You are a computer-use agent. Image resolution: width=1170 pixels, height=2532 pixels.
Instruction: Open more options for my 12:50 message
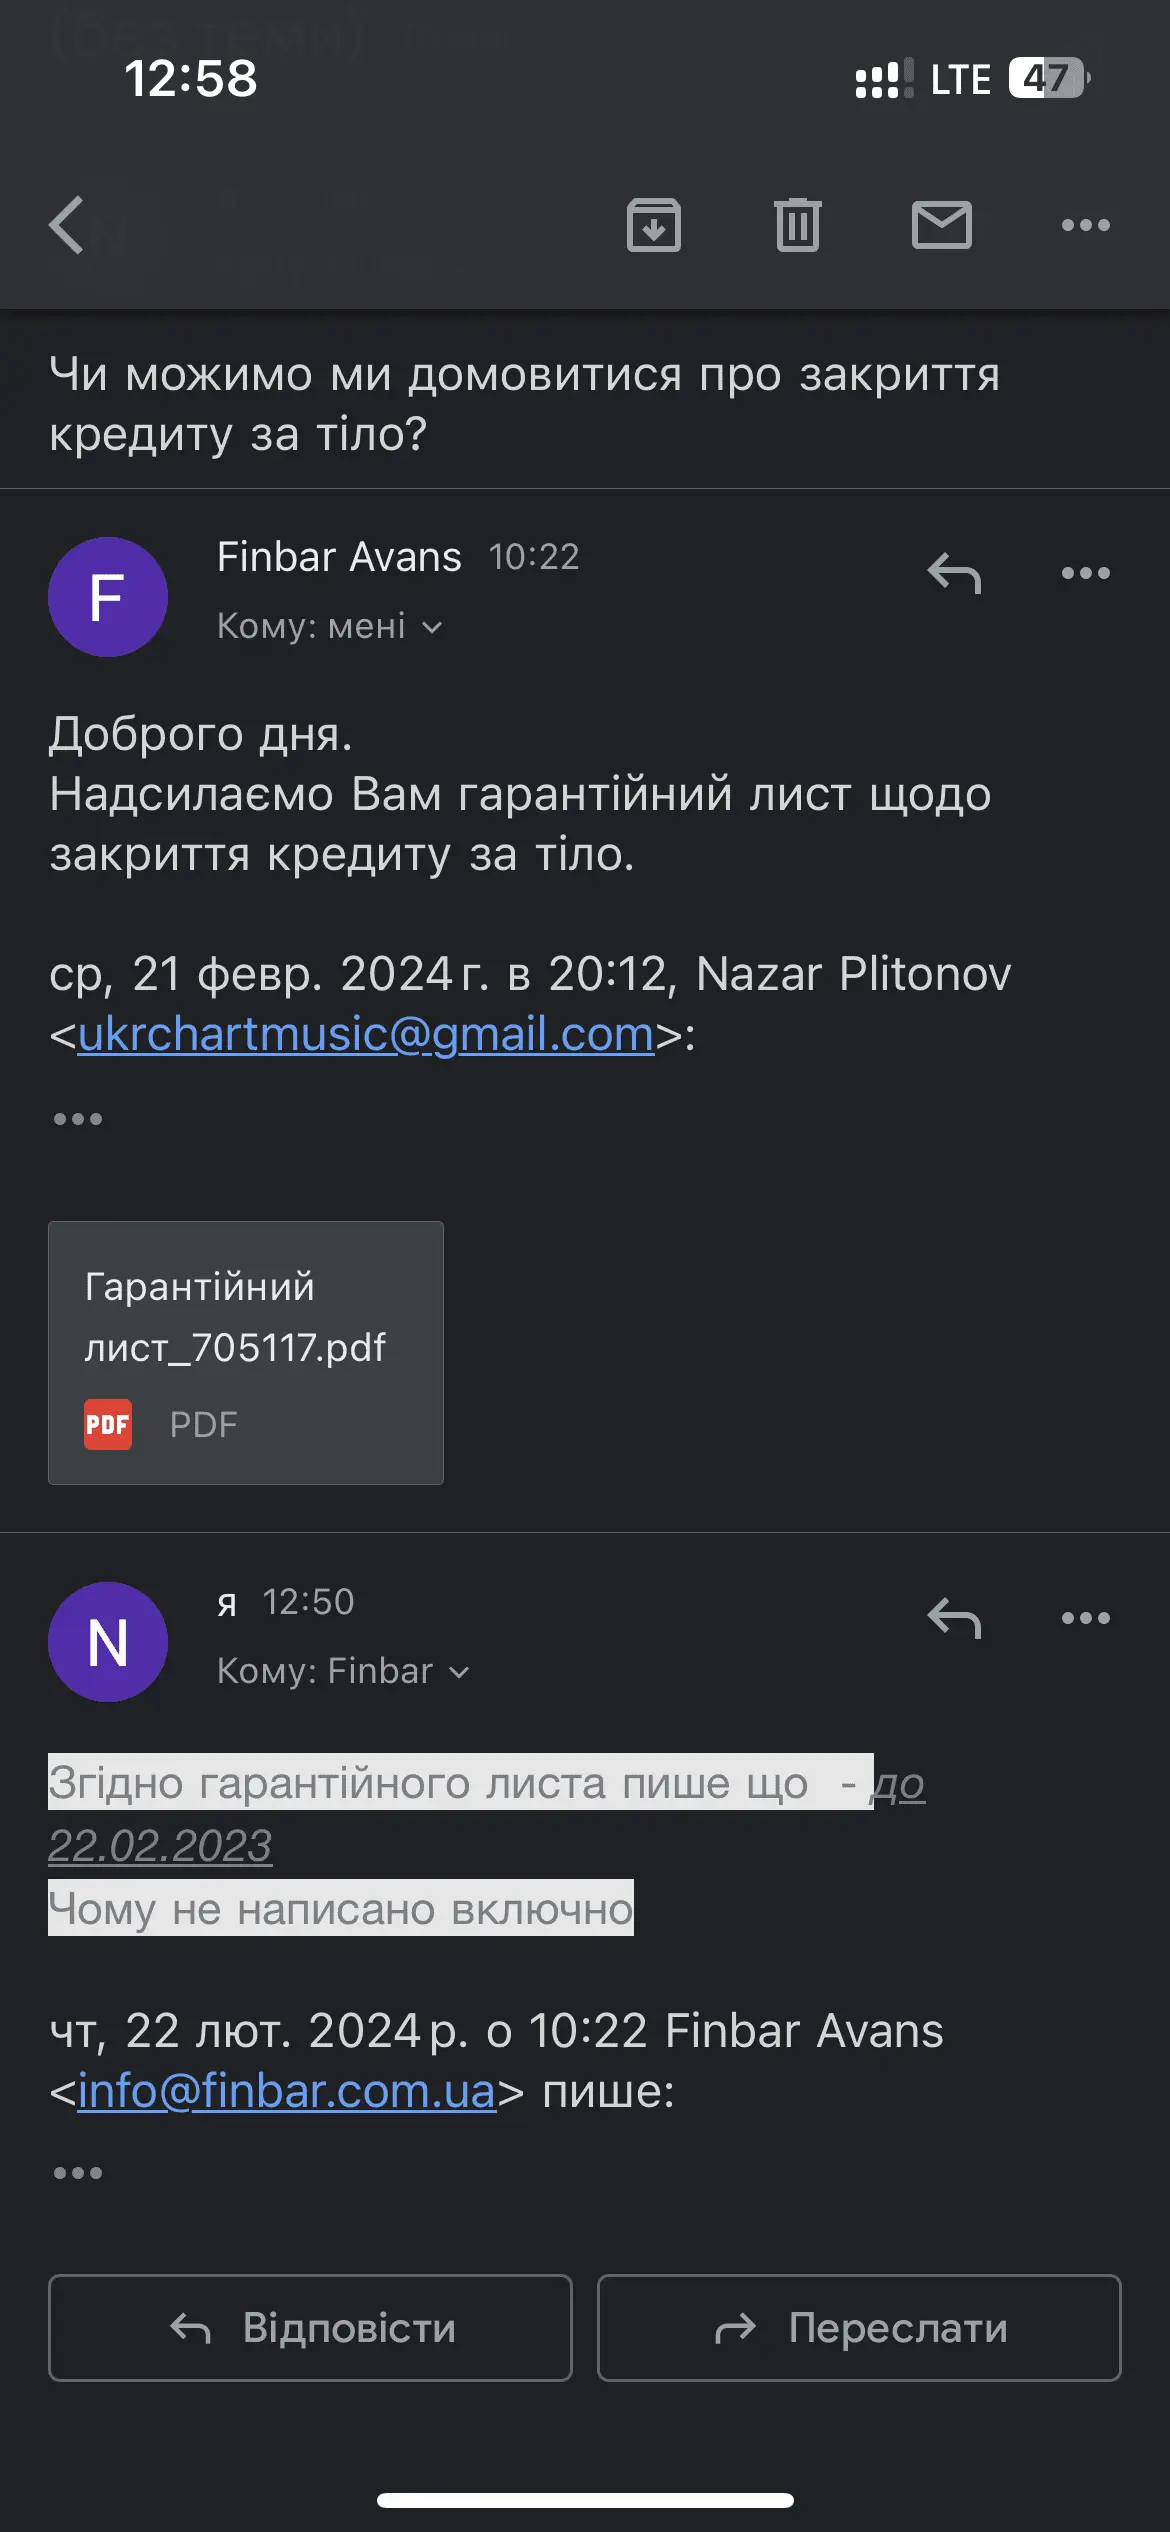click(1085, 1618)
